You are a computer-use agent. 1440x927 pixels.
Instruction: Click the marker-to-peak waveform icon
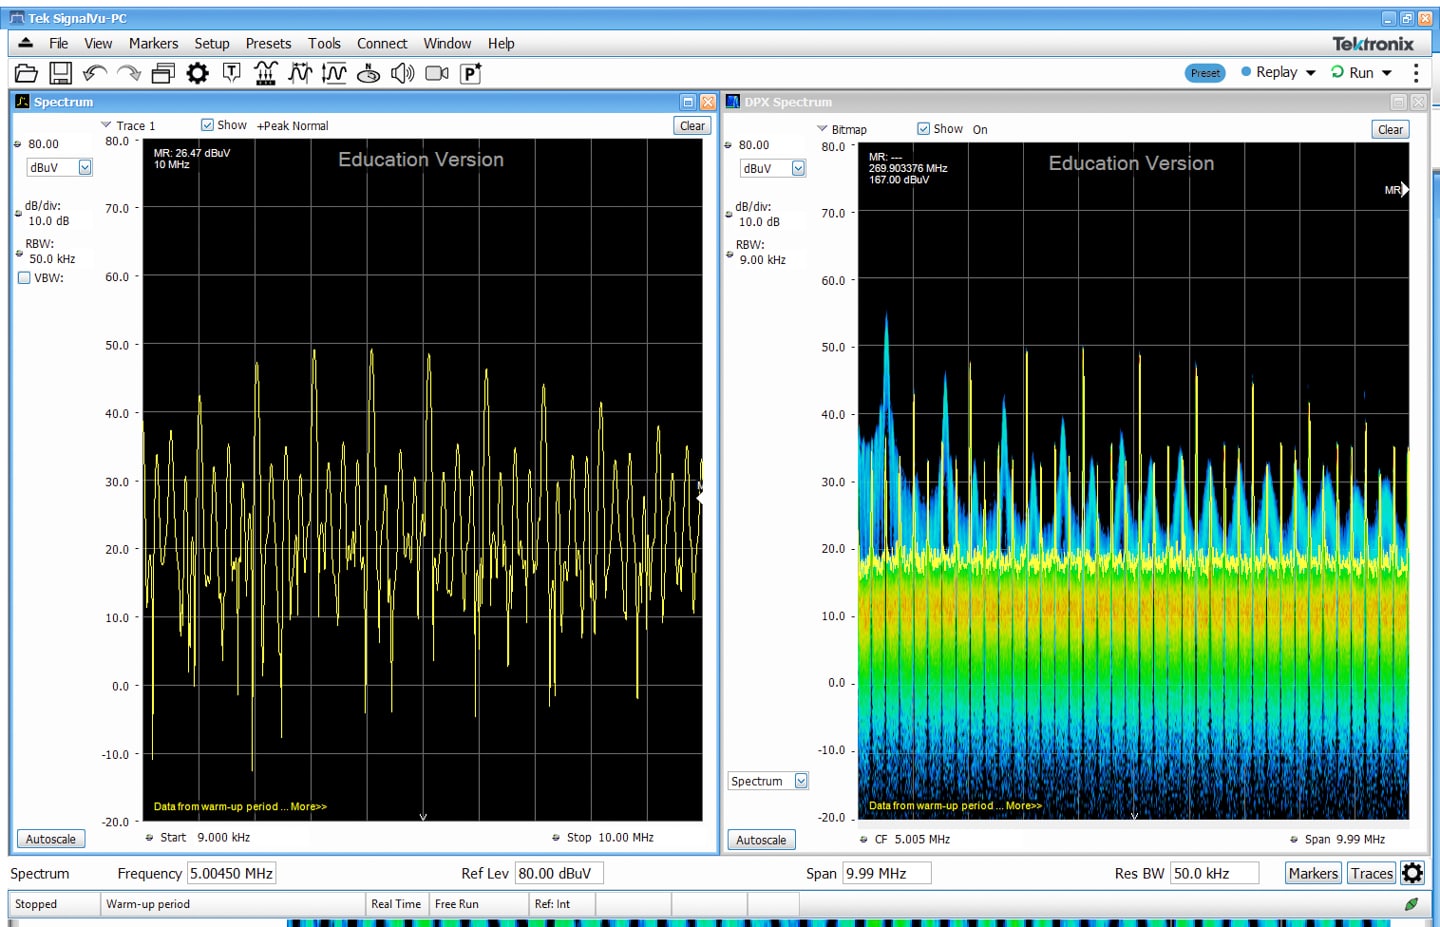tap(300, 73)
